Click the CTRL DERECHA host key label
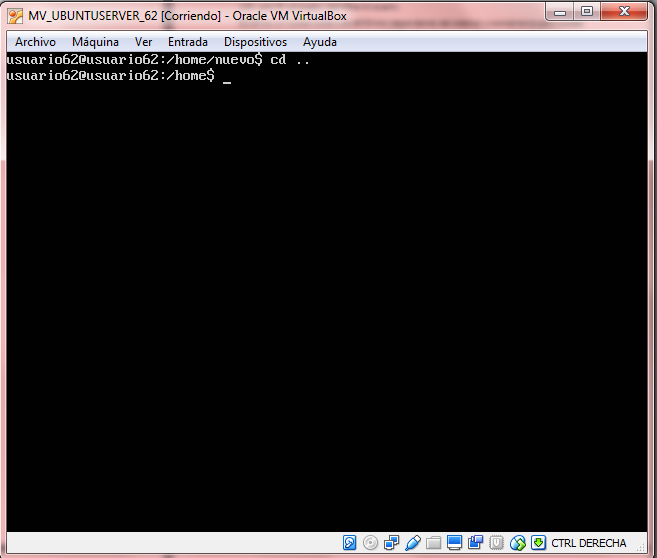This screenshot has height=558, width=657. [x=589, y=543]
